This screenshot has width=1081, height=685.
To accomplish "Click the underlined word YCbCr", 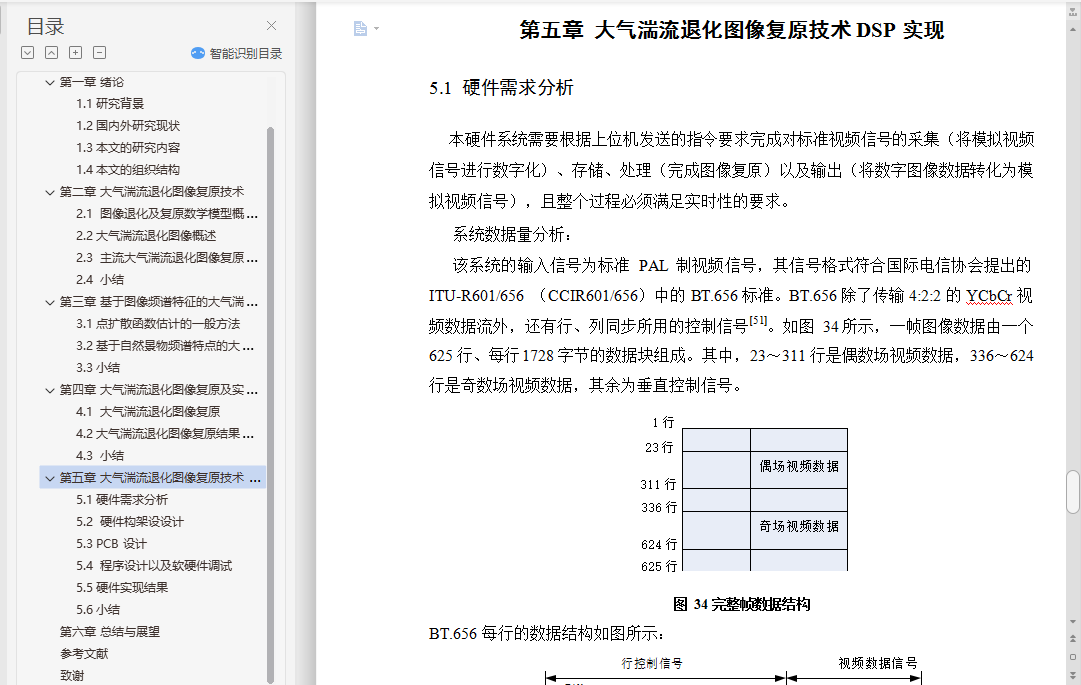I will pyautogui.click(x=989, y=296).
